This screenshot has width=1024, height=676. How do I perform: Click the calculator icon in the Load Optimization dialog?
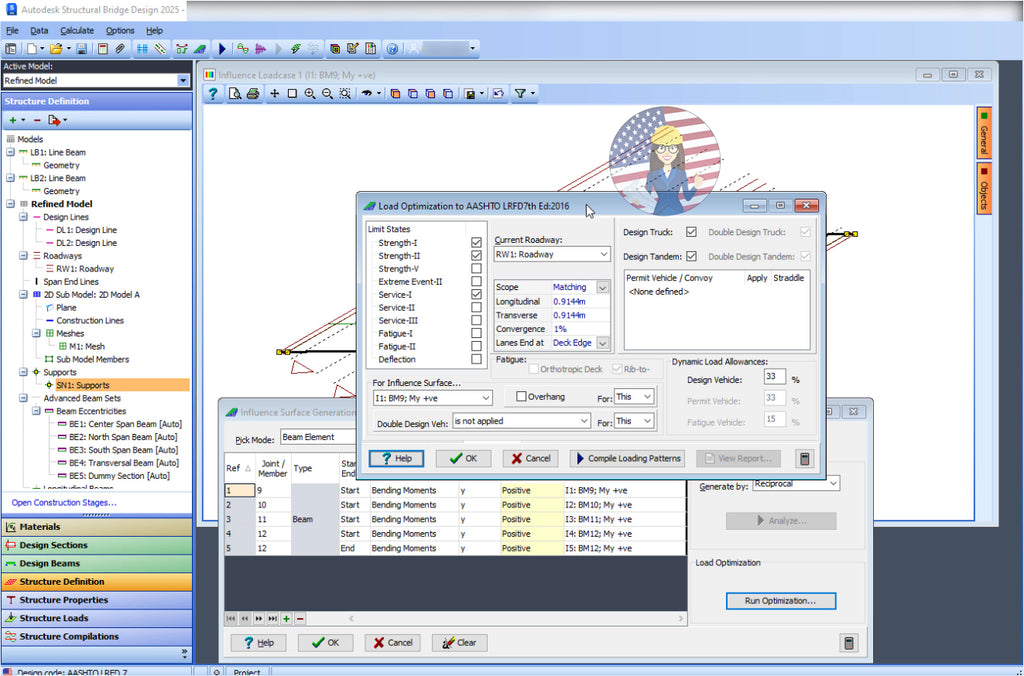[x=805, y=458]
